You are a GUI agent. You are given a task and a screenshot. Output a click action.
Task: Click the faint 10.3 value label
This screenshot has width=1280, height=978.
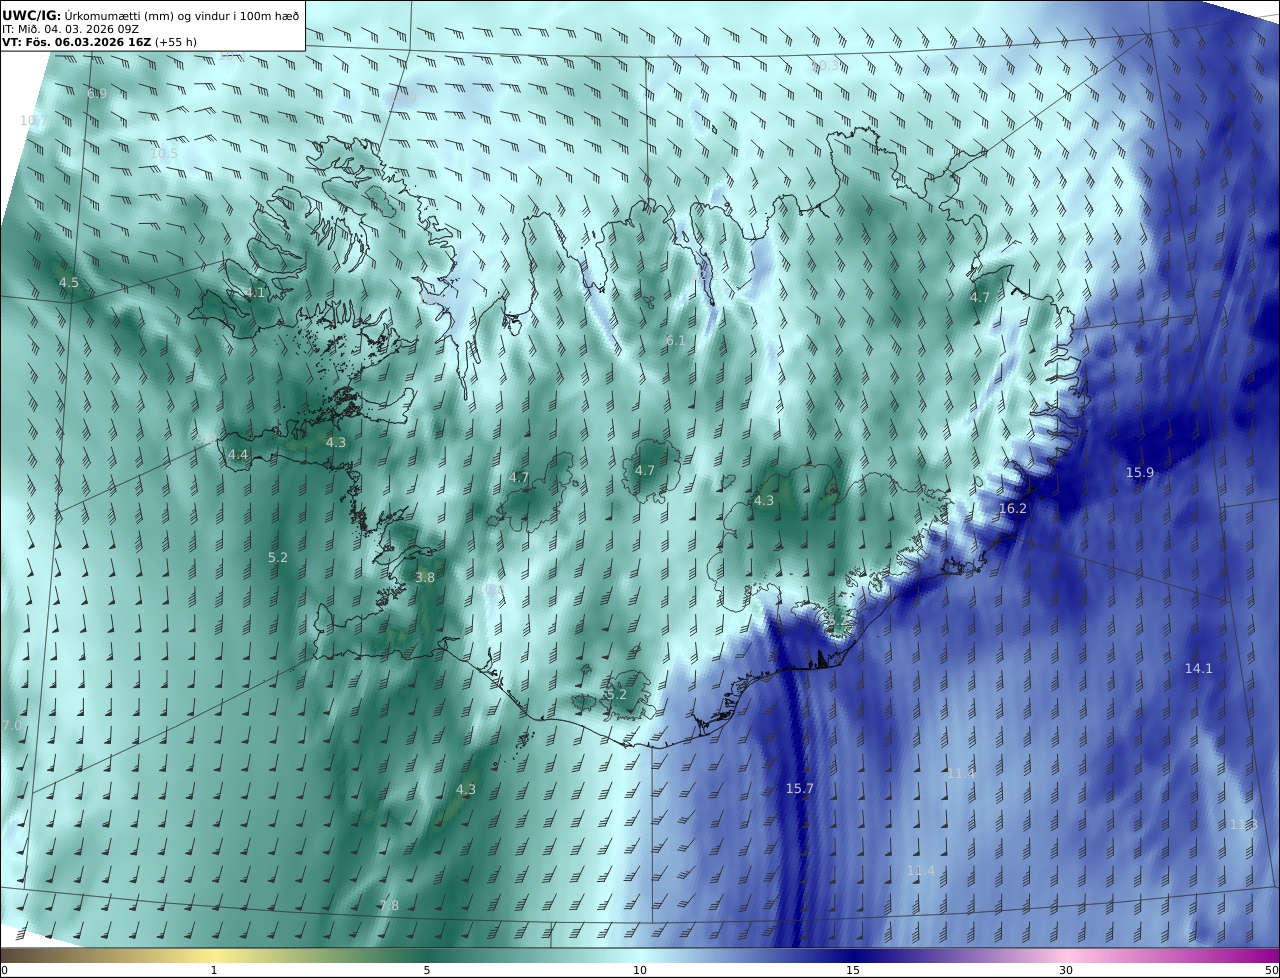pos(825,66)
